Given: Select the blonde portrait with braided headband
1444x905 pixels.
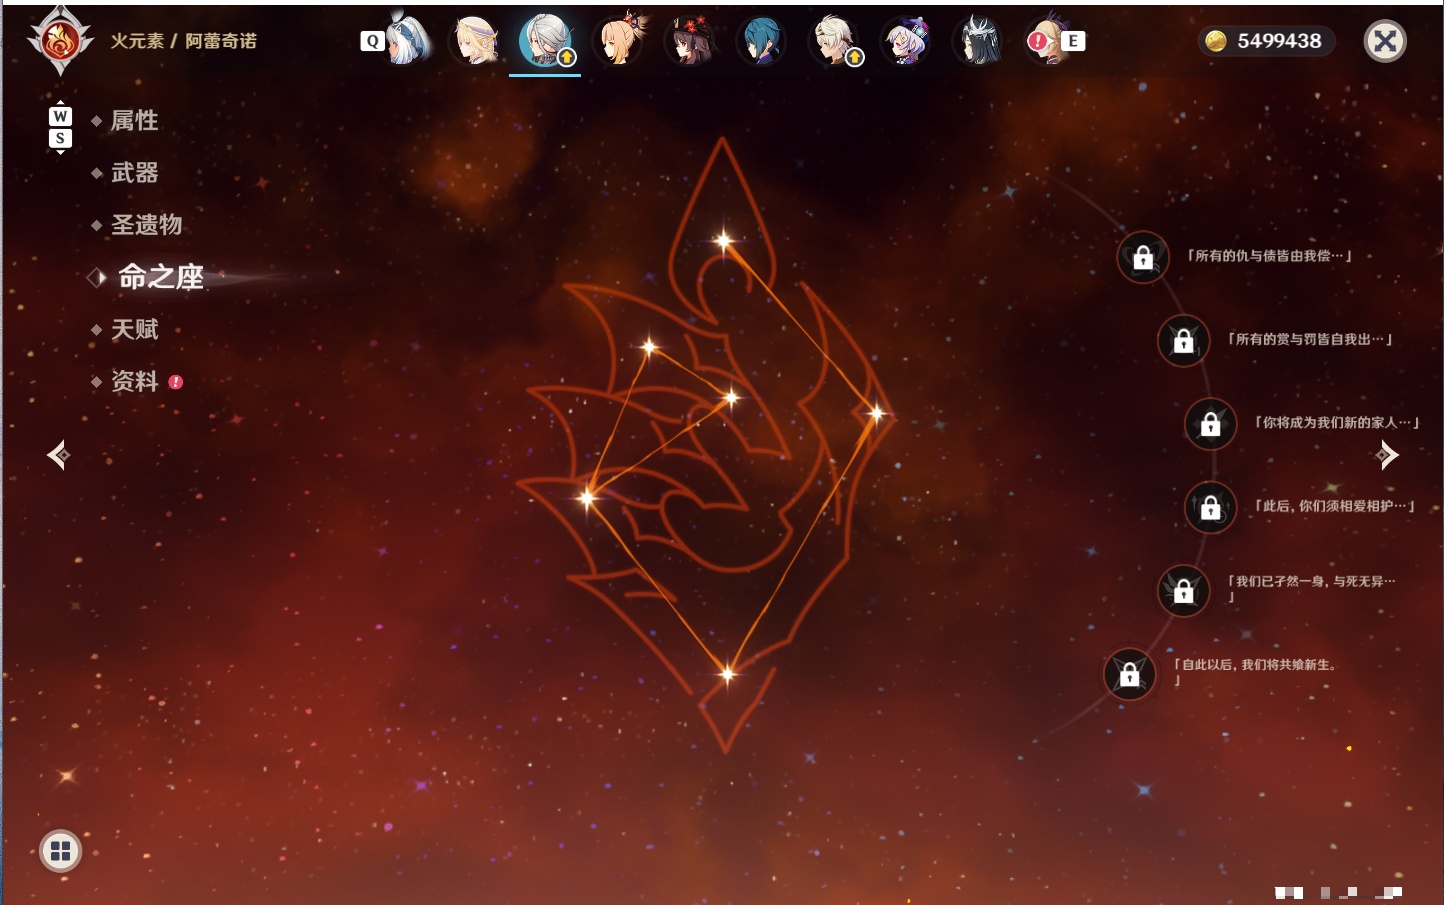Looking at the screenshot, I should point(475,41).
